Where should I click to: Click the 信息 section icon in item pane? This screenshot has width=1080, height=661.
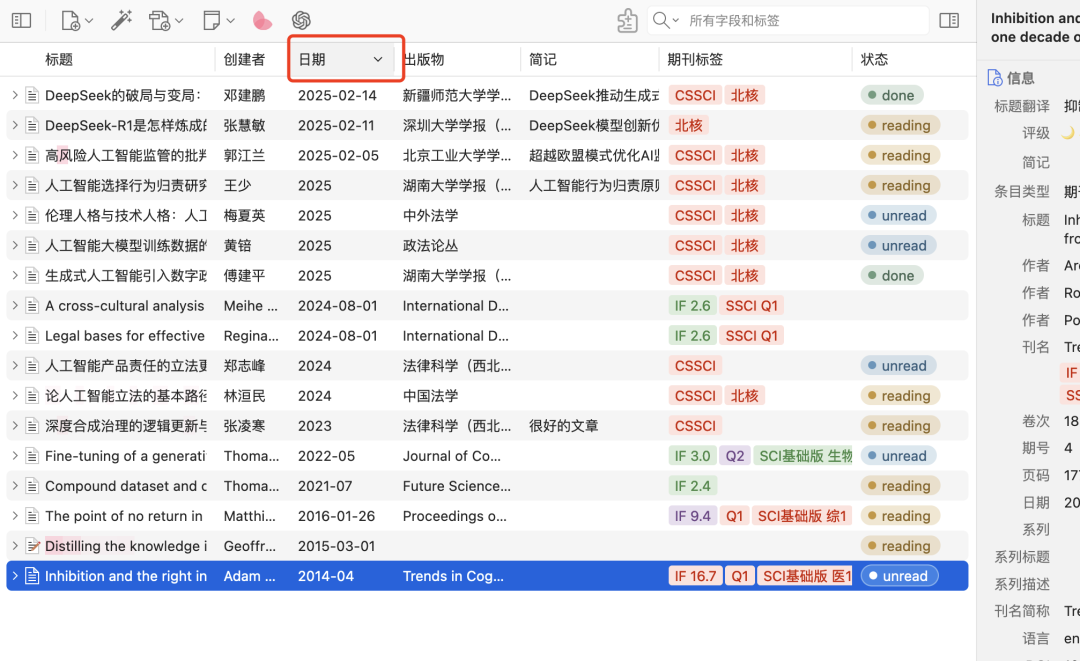point(995,78)
